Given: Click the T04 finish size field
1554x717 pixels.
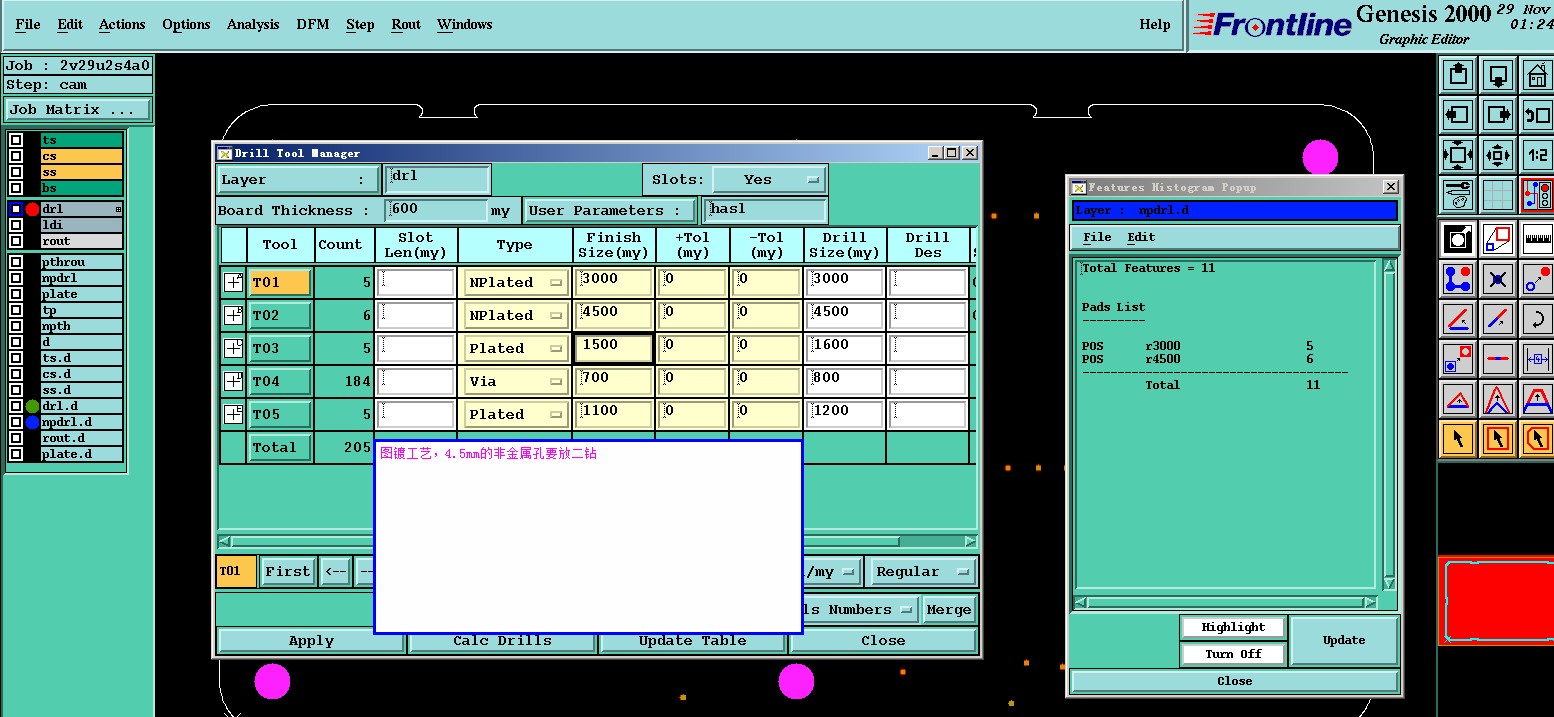Looking at the screenshot, I should (613, 381).
